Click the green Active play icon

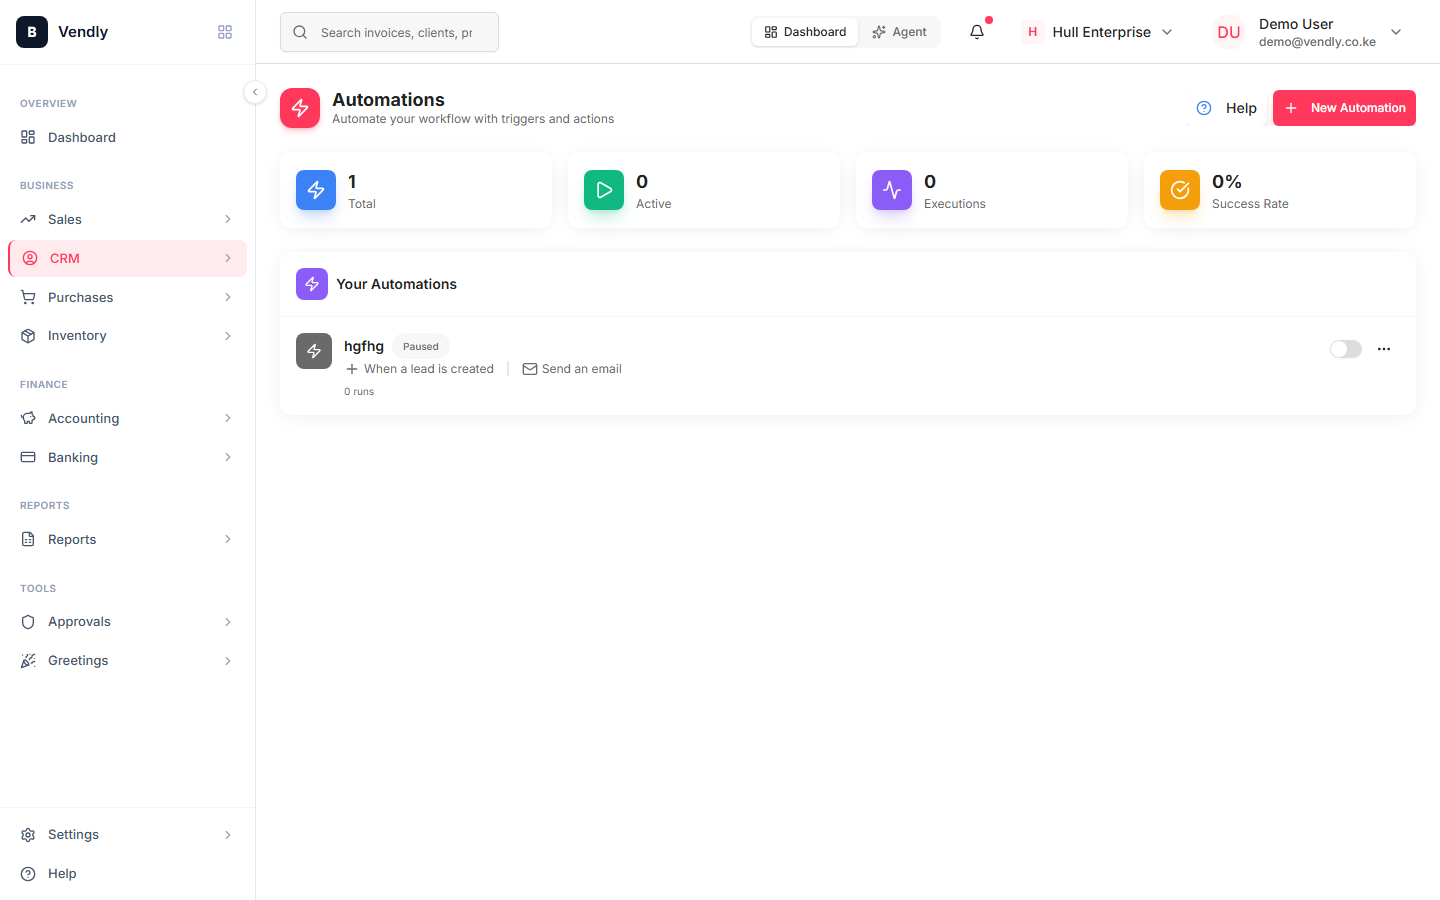(x=604, y=190)
